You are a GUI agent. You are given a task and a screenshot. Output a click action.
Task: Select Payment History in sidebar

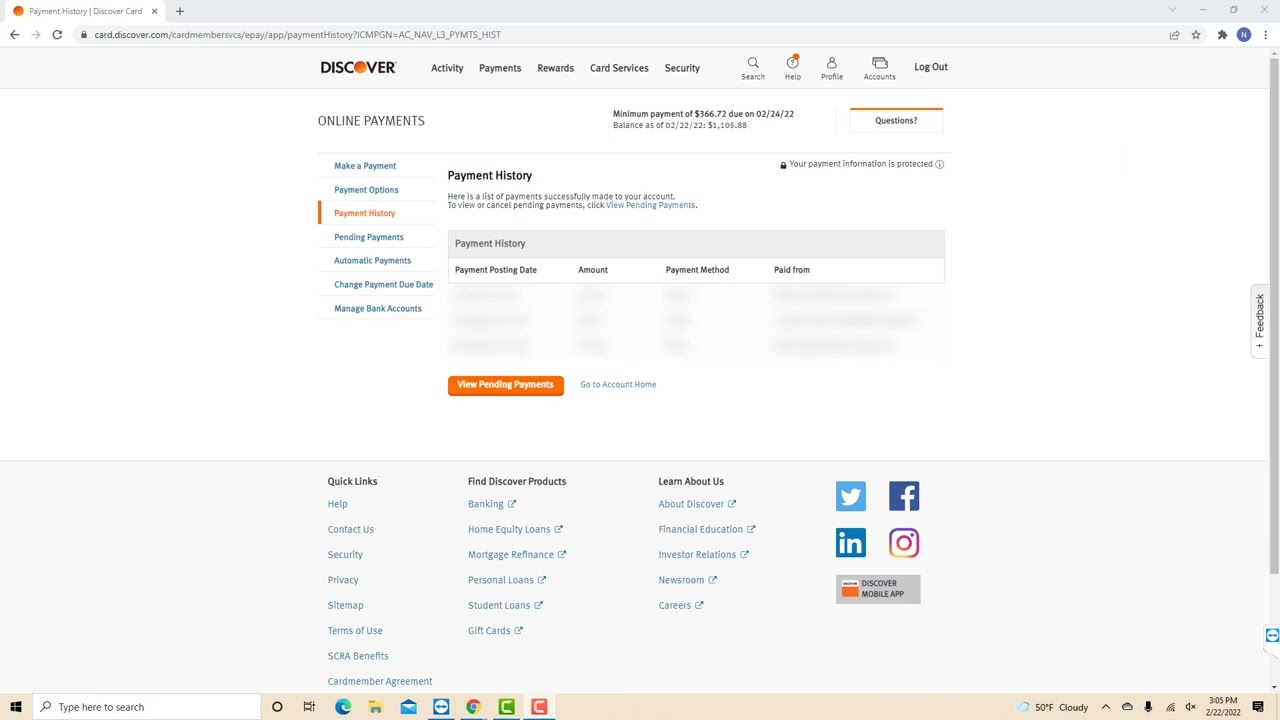click(x=364, y=213)
